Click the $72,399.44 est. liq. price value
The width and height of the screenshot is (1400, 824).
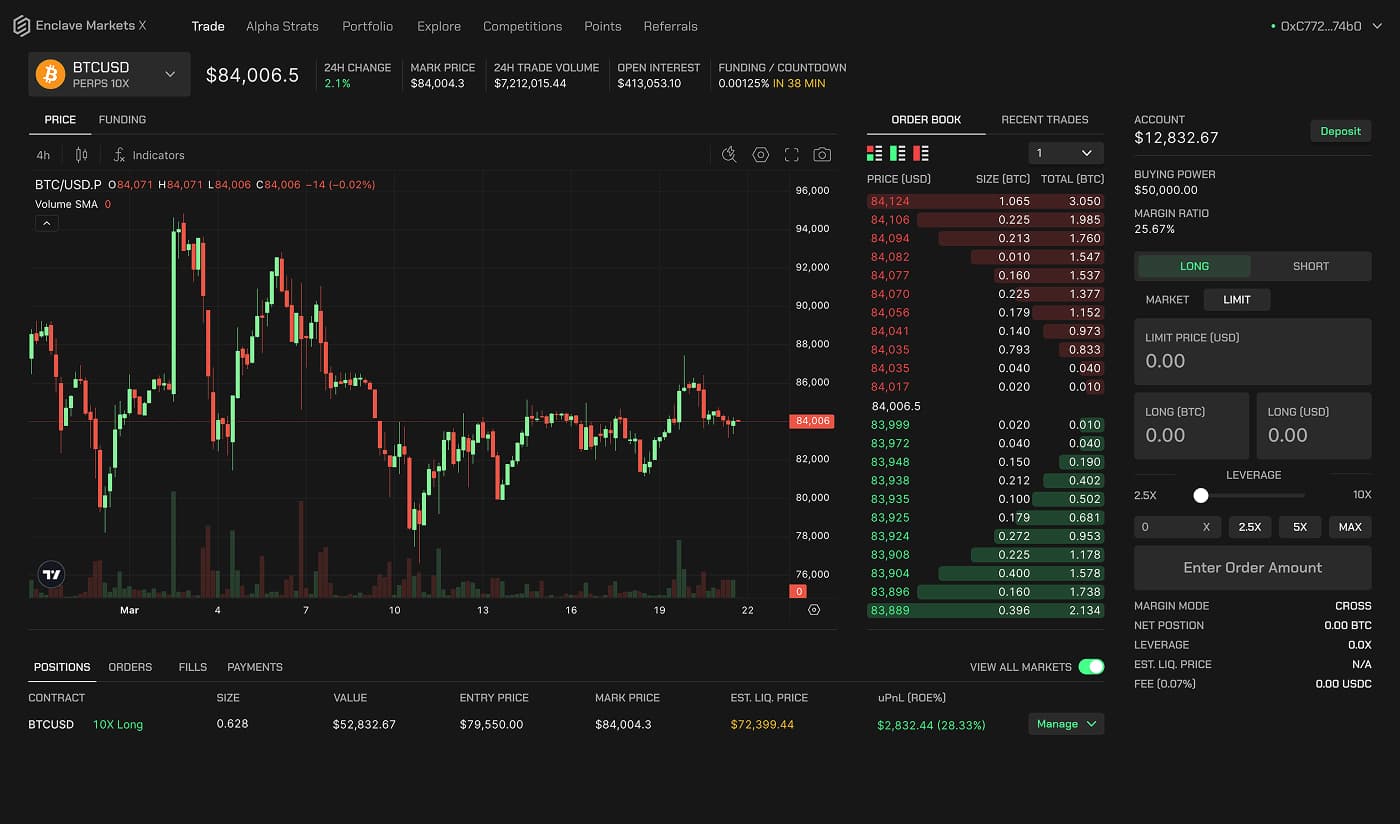(x=762, y=724)
